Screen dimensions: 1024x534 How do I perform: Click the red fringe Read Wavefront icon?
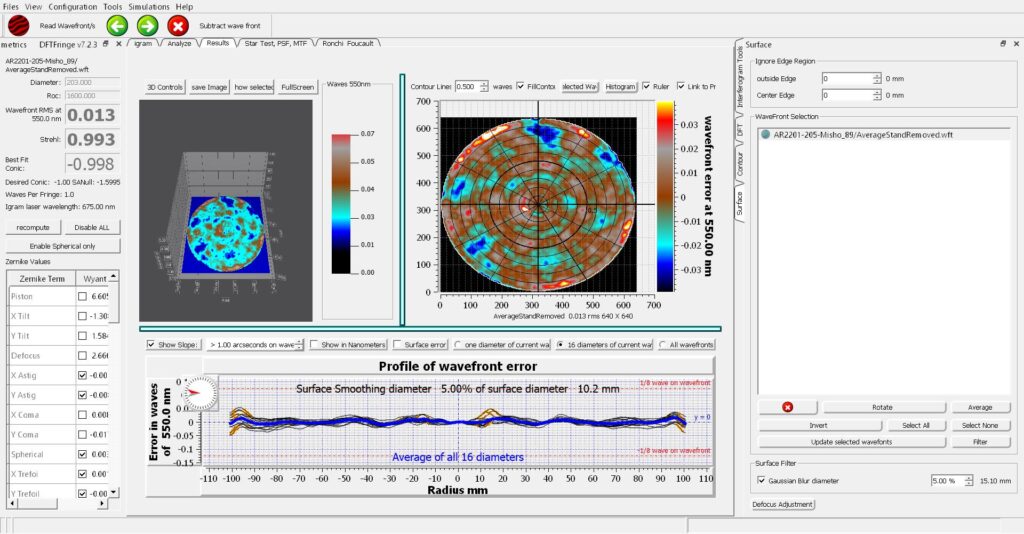18,25
